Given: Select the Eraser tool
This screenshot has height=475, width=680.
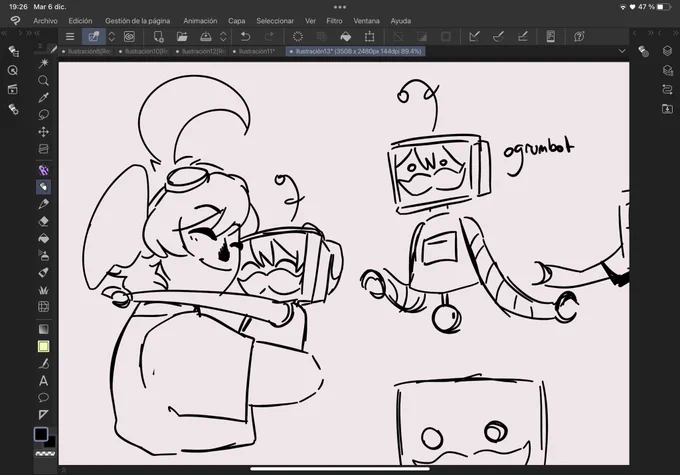Looking at the screenshot, I should point(43,221).
